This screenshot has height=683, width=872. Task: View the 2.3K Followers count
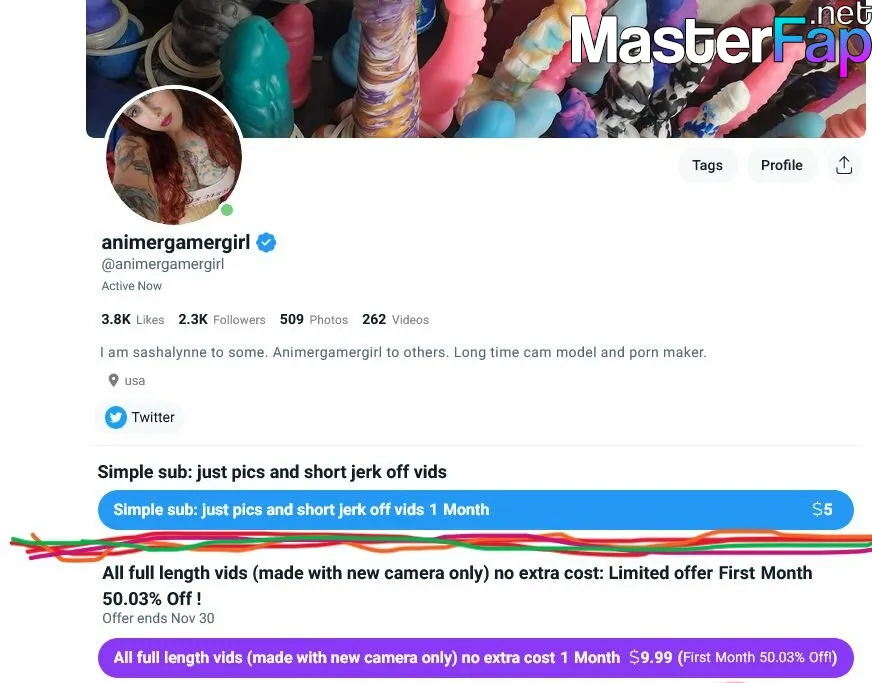tap(221, 319)
